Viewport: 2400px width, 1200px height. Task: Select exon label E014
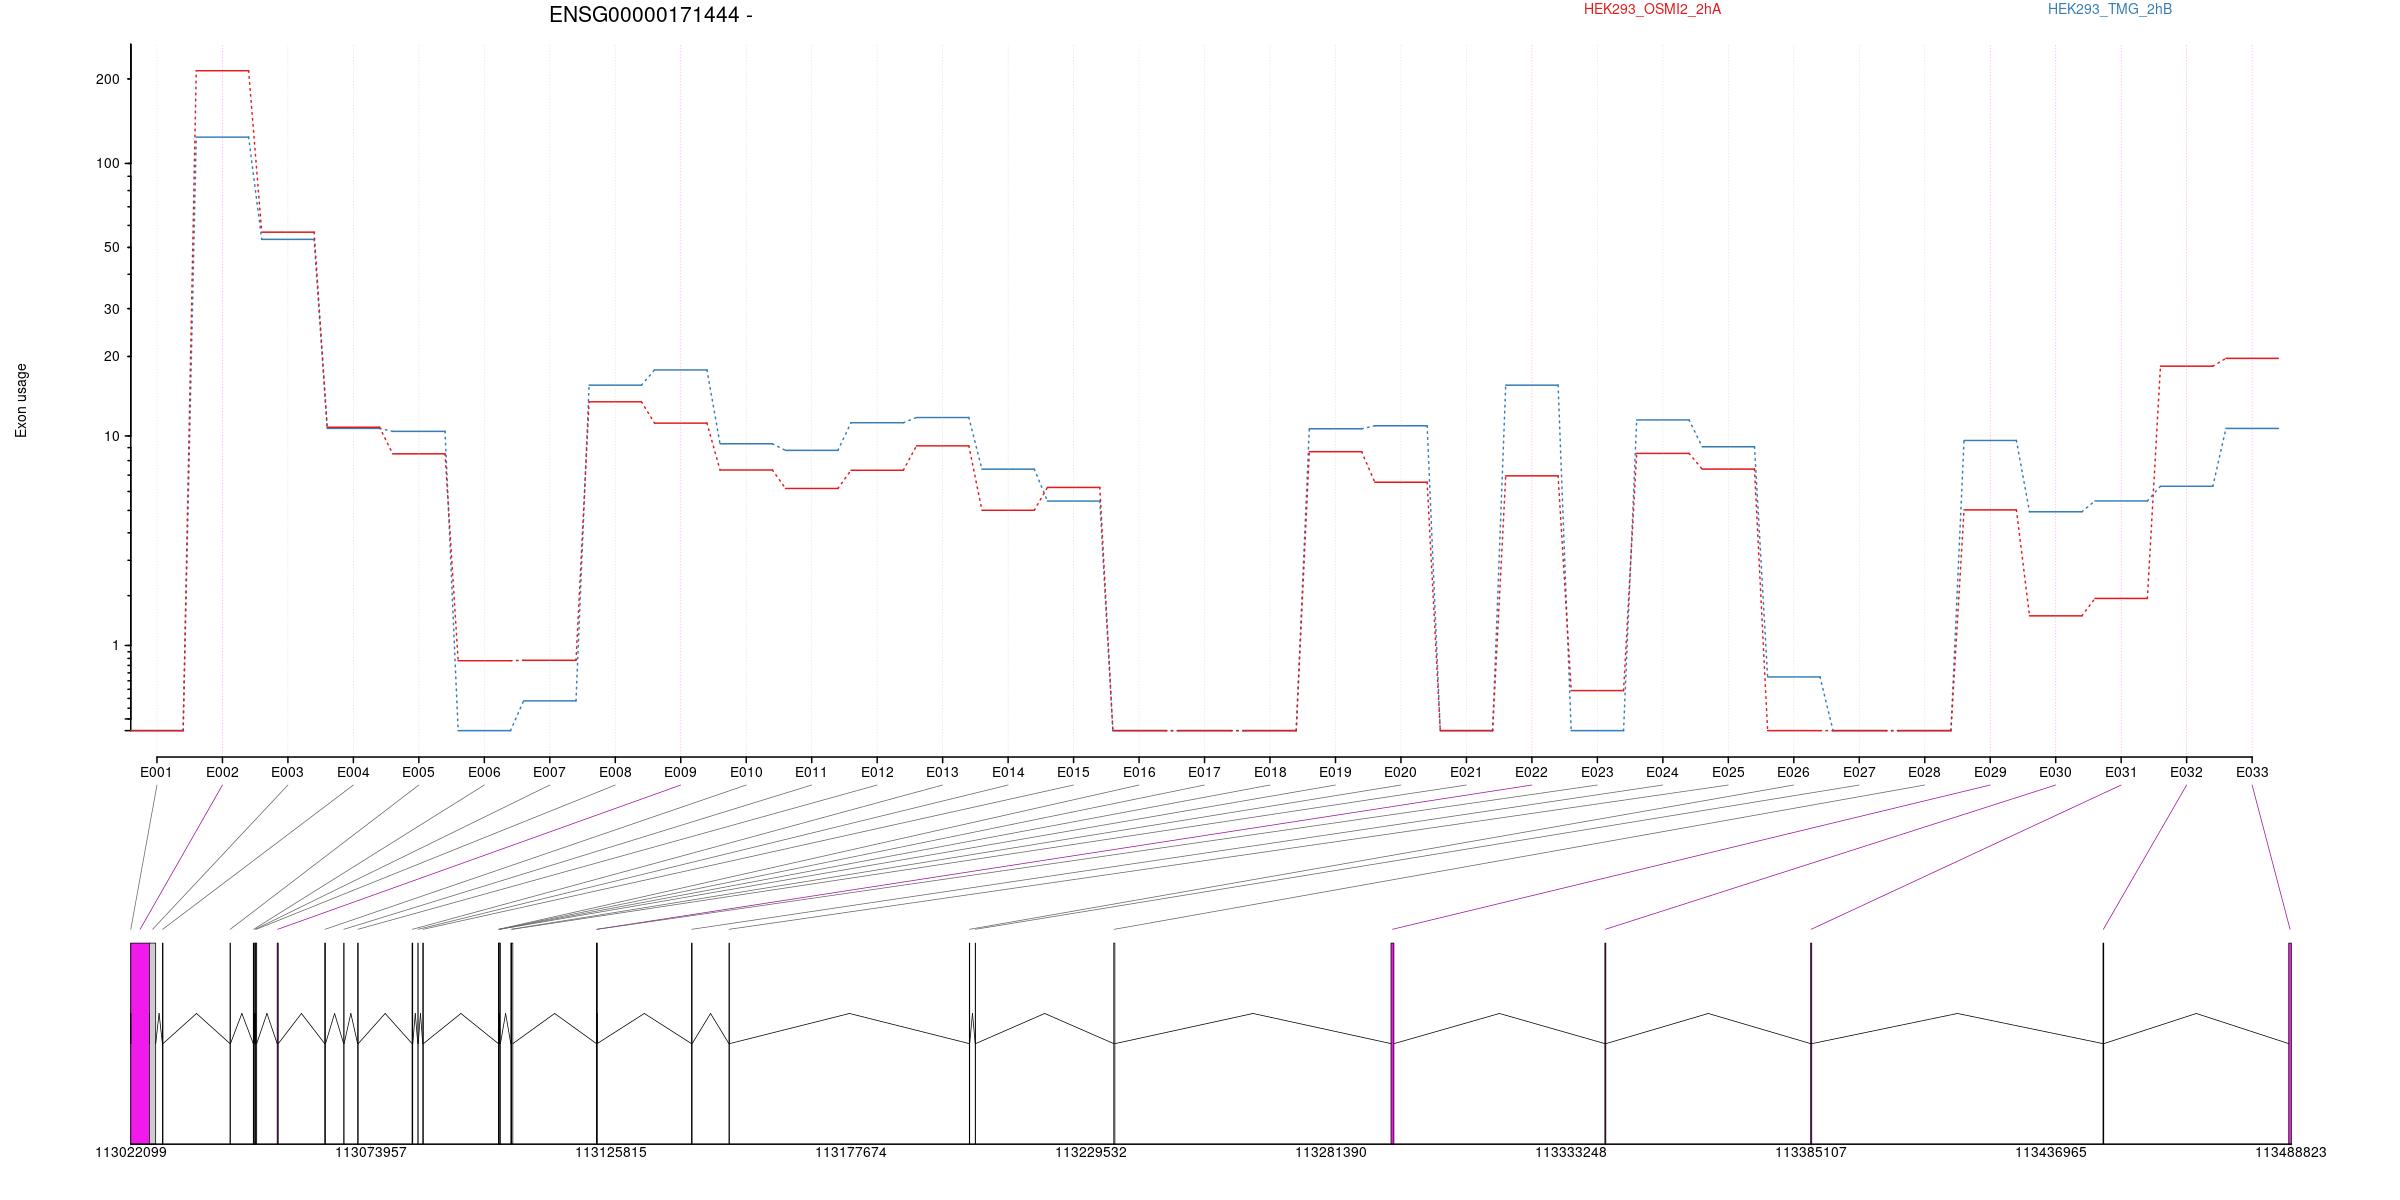pyautogui.click(x=1008, y=772)
